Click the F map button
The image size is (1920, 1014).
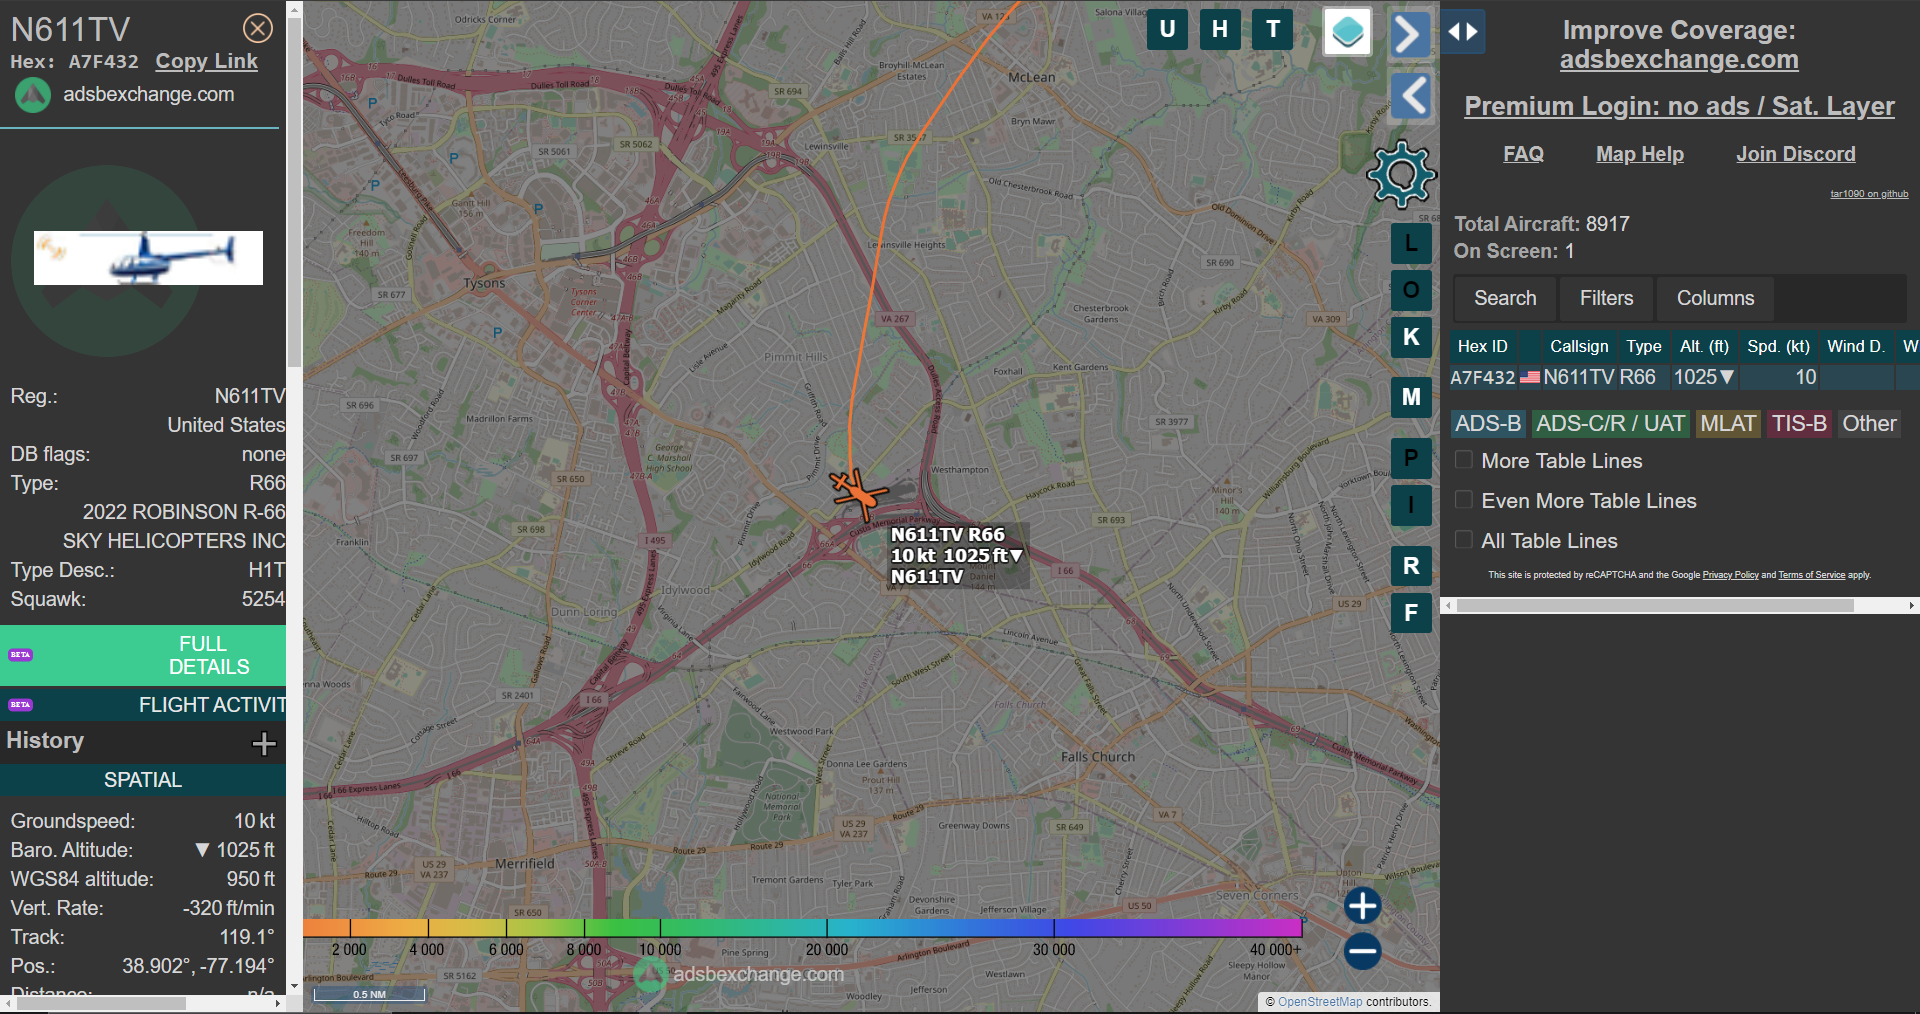(1411, 613)
